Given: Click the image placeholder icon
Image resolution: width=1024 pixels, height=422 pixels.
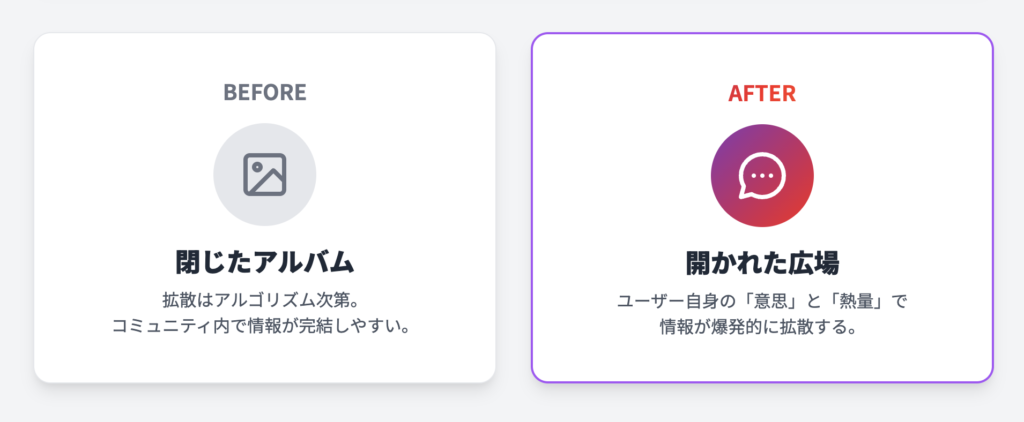Looking at the screenshot, I should [x=264, y=174].
